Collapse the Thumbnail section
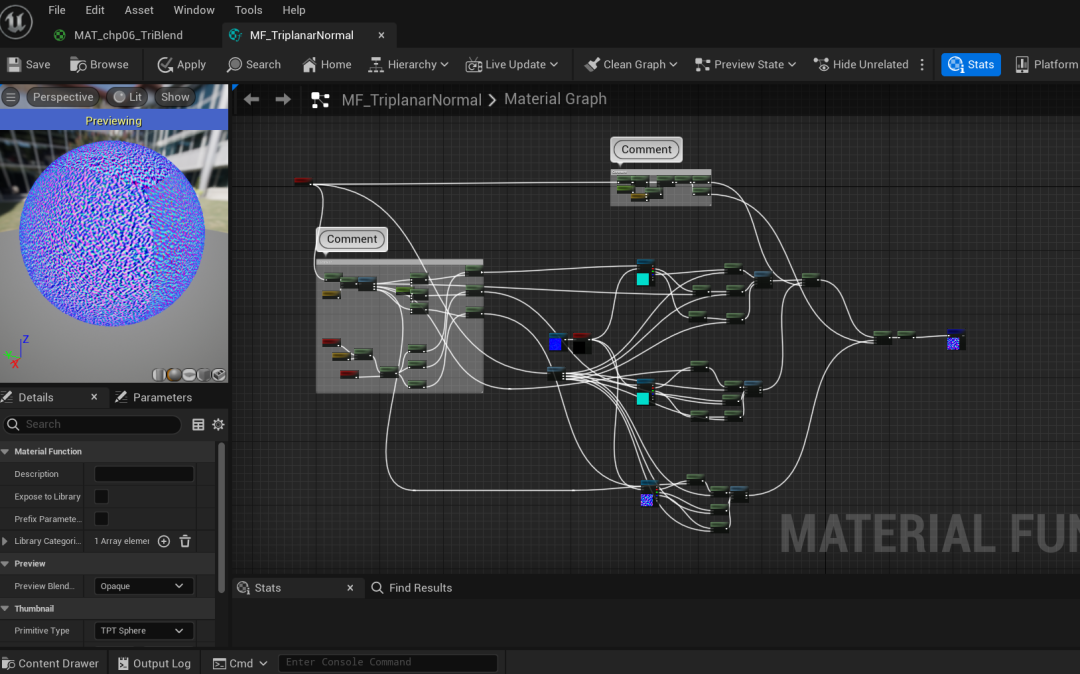This screenshot has height=674, width=1080. 6,609
